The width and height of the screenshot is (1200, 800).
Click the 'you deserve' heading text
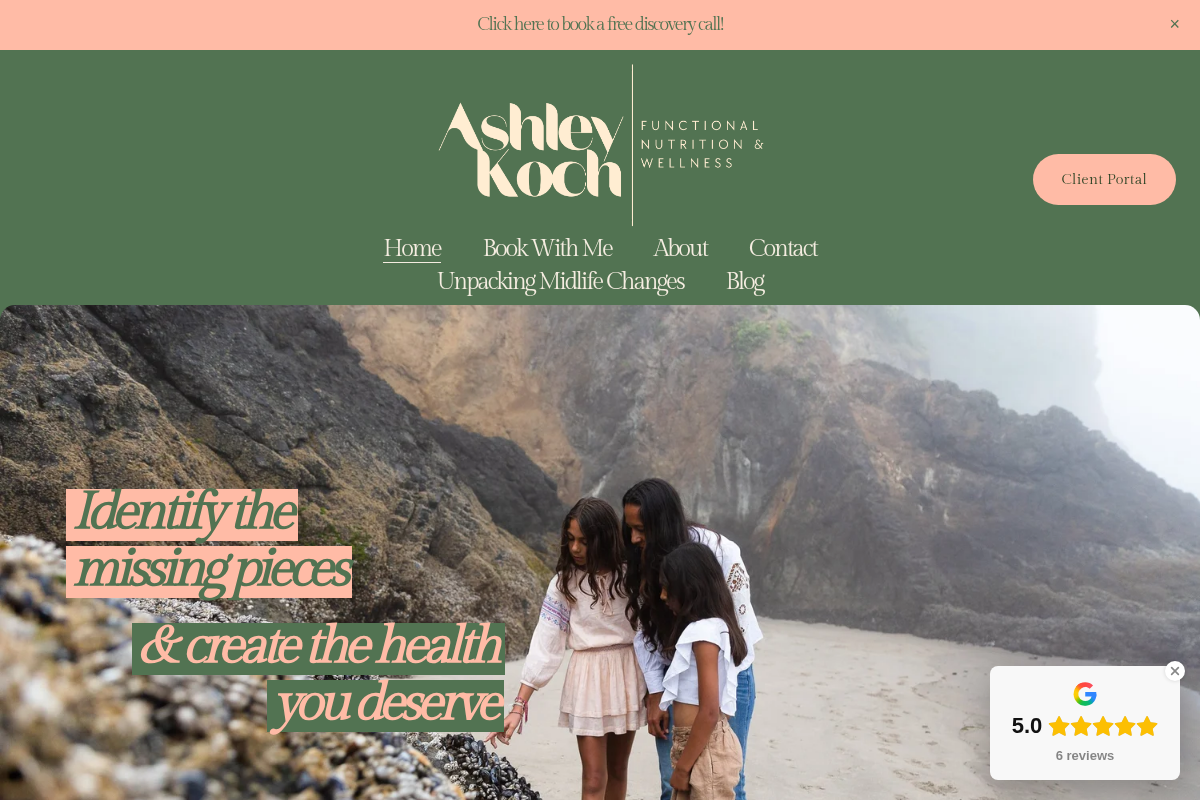(386, 706)
